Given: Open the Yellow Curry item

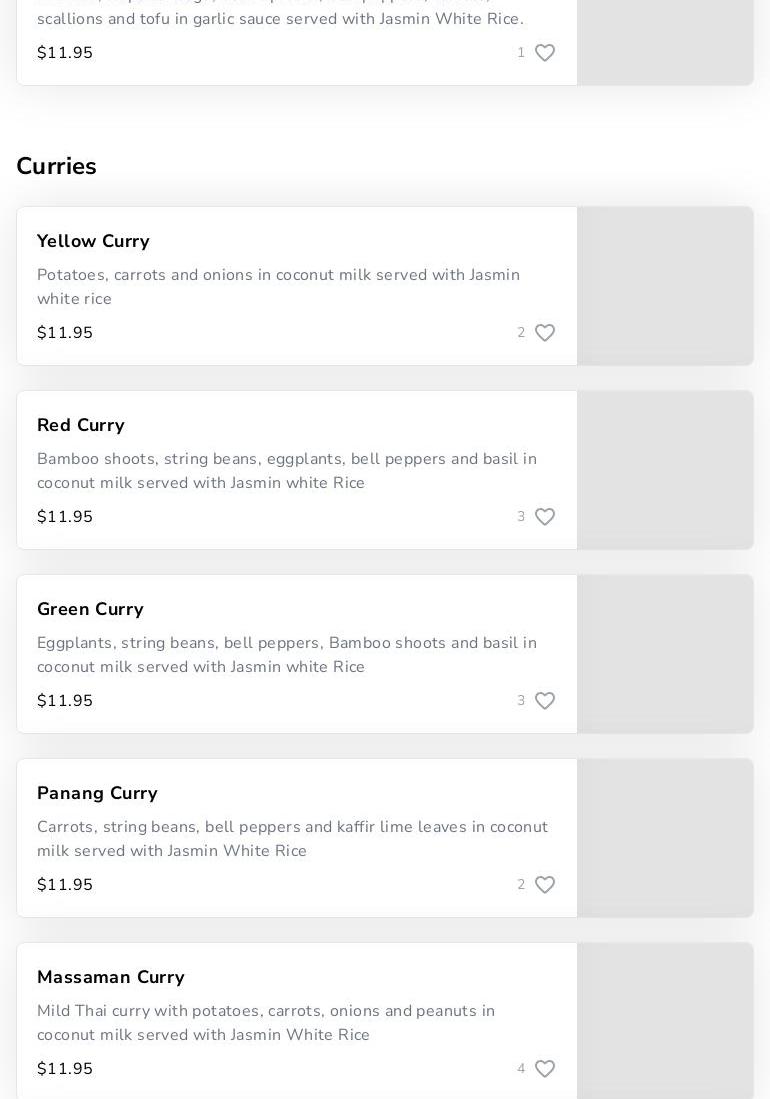Looking at the screenshot, I should click(x=93, y=242).
